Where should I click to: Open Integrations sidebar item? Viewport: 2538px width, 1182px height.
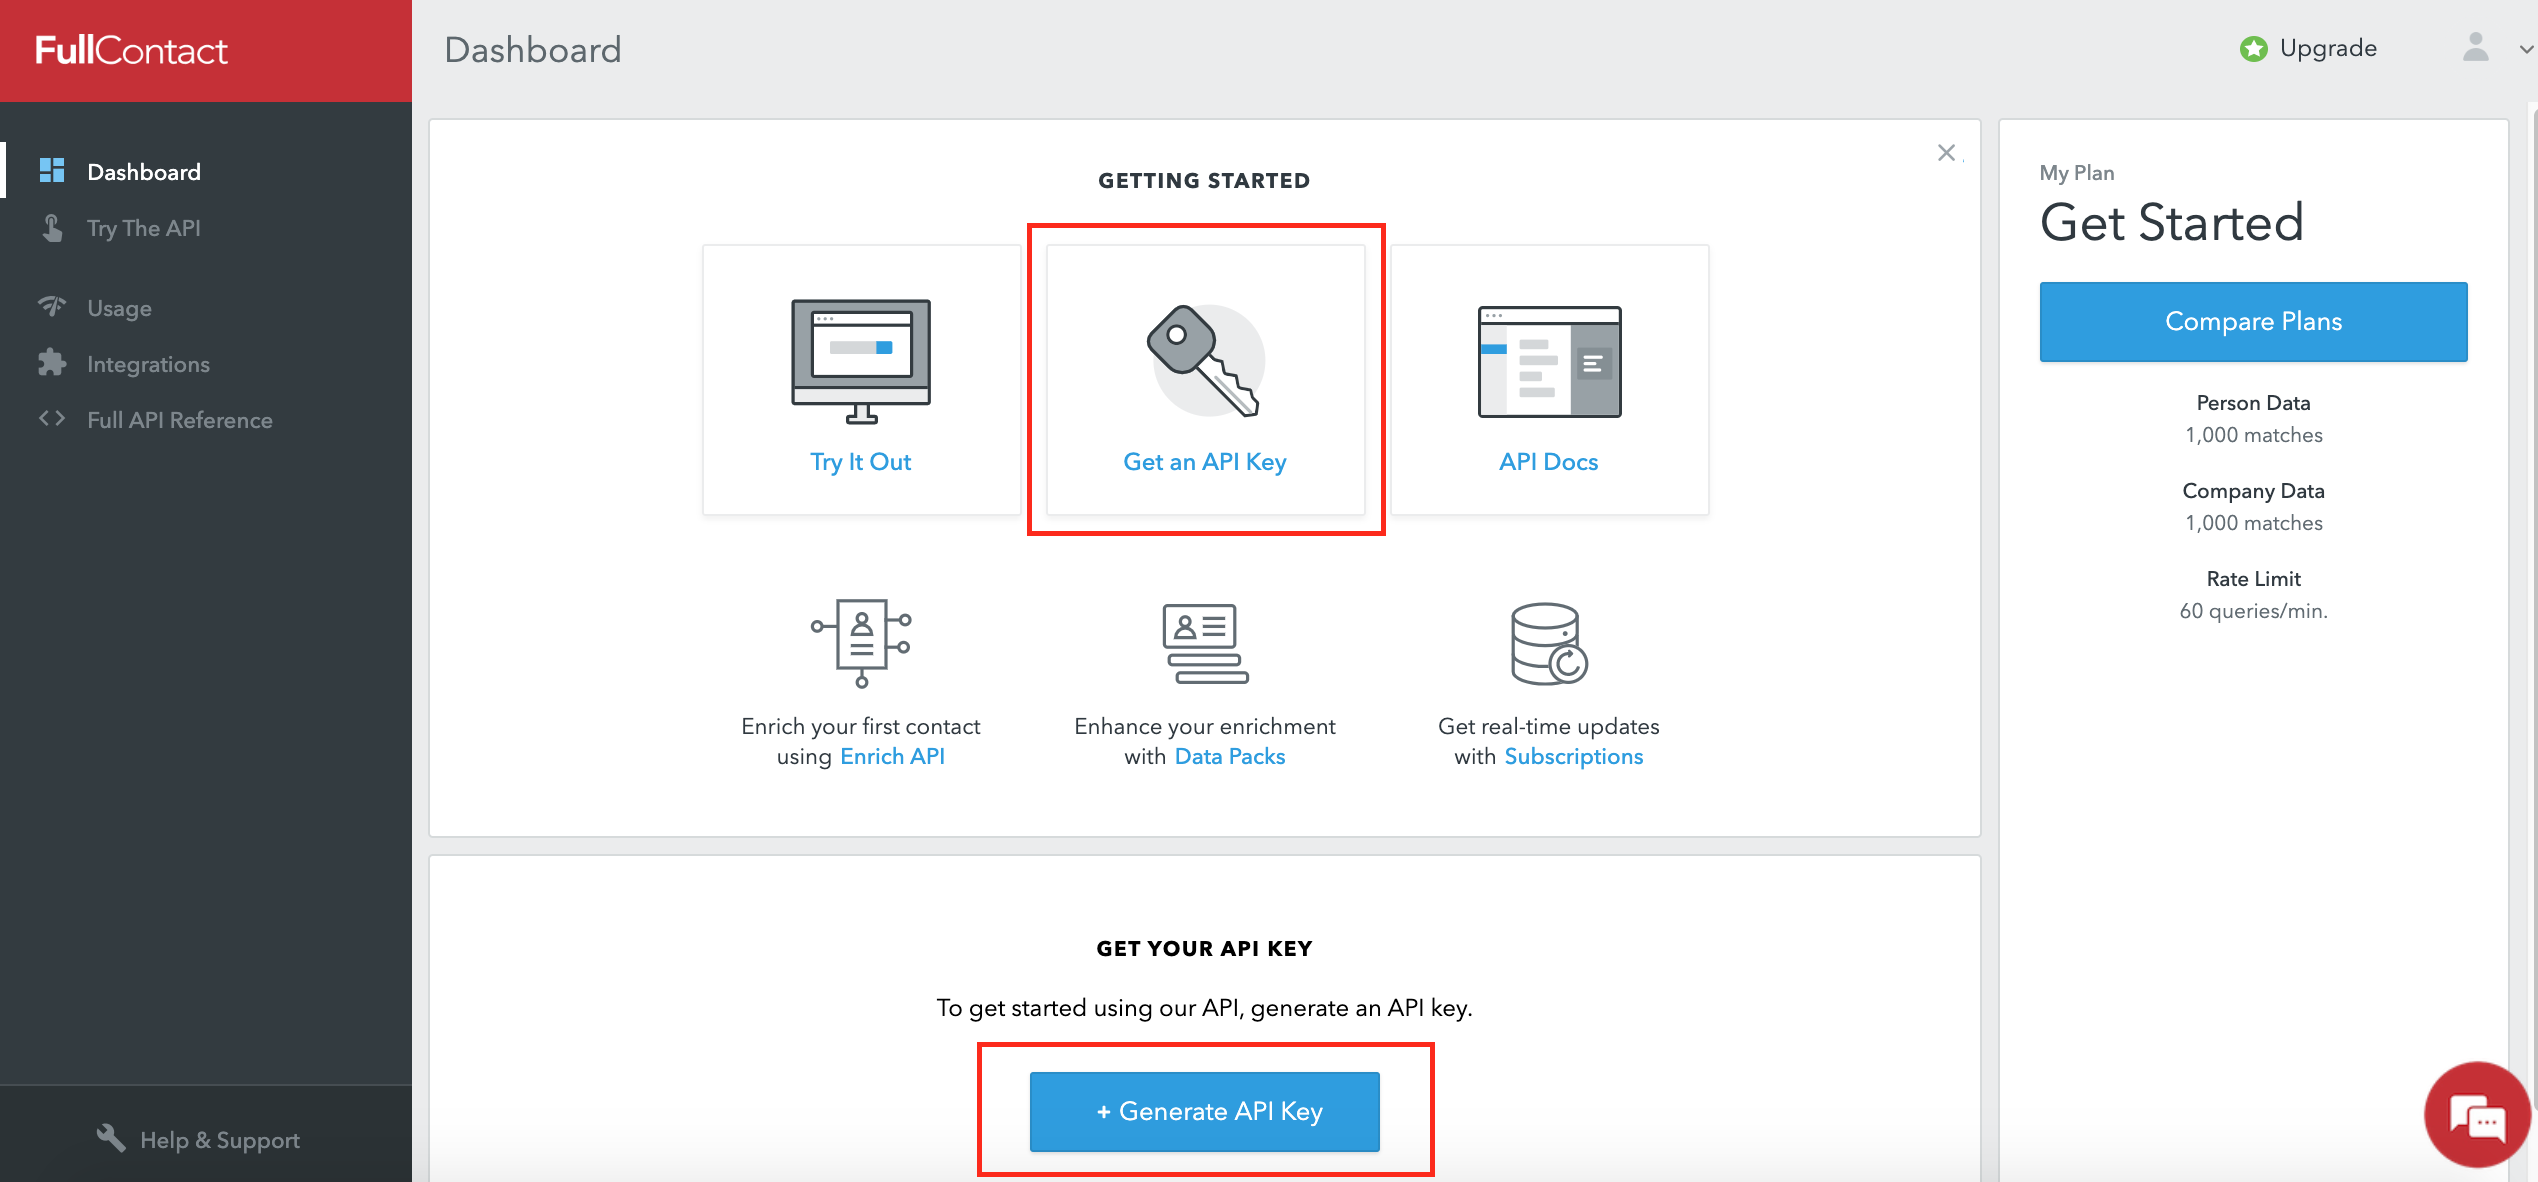point(148,364)
